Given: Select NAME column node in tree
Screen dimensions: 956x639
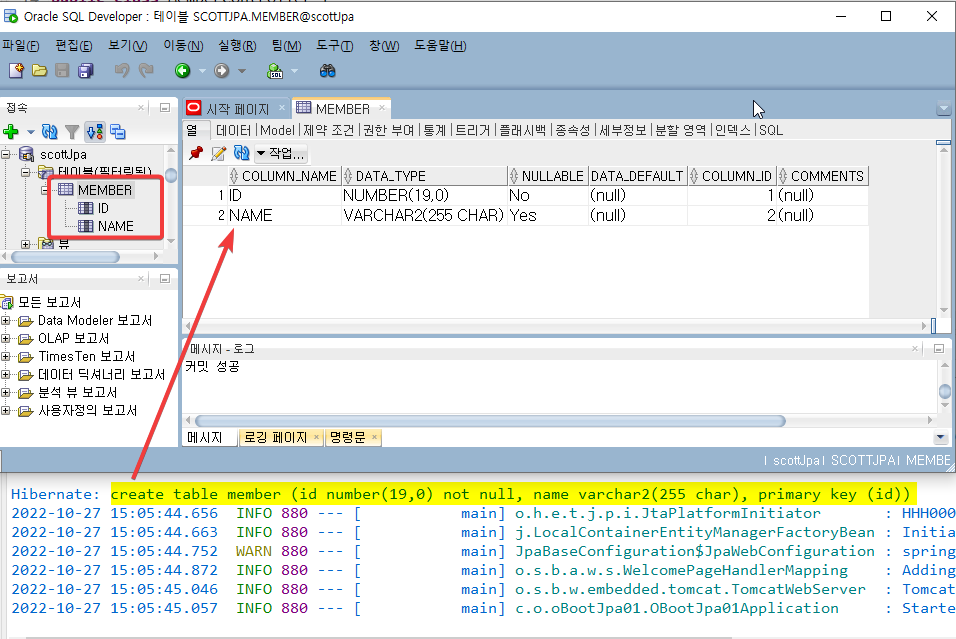Looking at the screenshot, I should coord(115,226).
